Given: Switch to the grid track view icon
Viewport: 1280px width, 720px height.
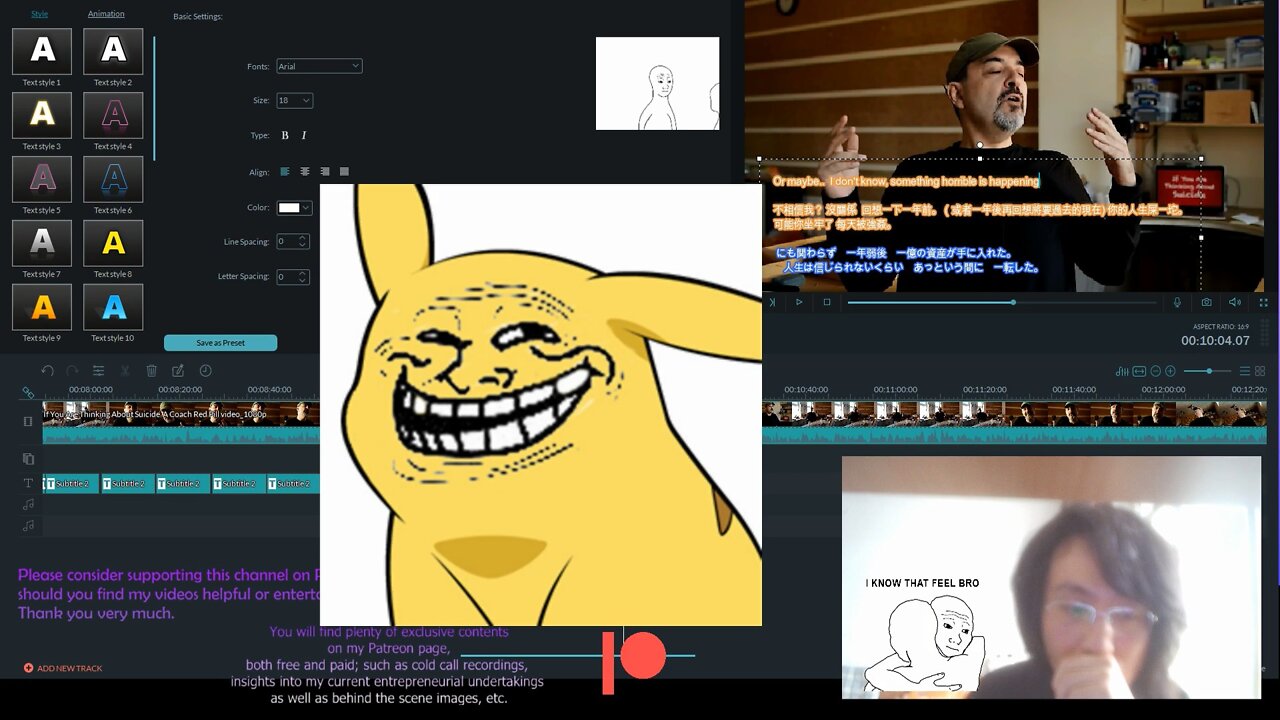Looking at the screenshot, I should click(x=1260, y=371).
